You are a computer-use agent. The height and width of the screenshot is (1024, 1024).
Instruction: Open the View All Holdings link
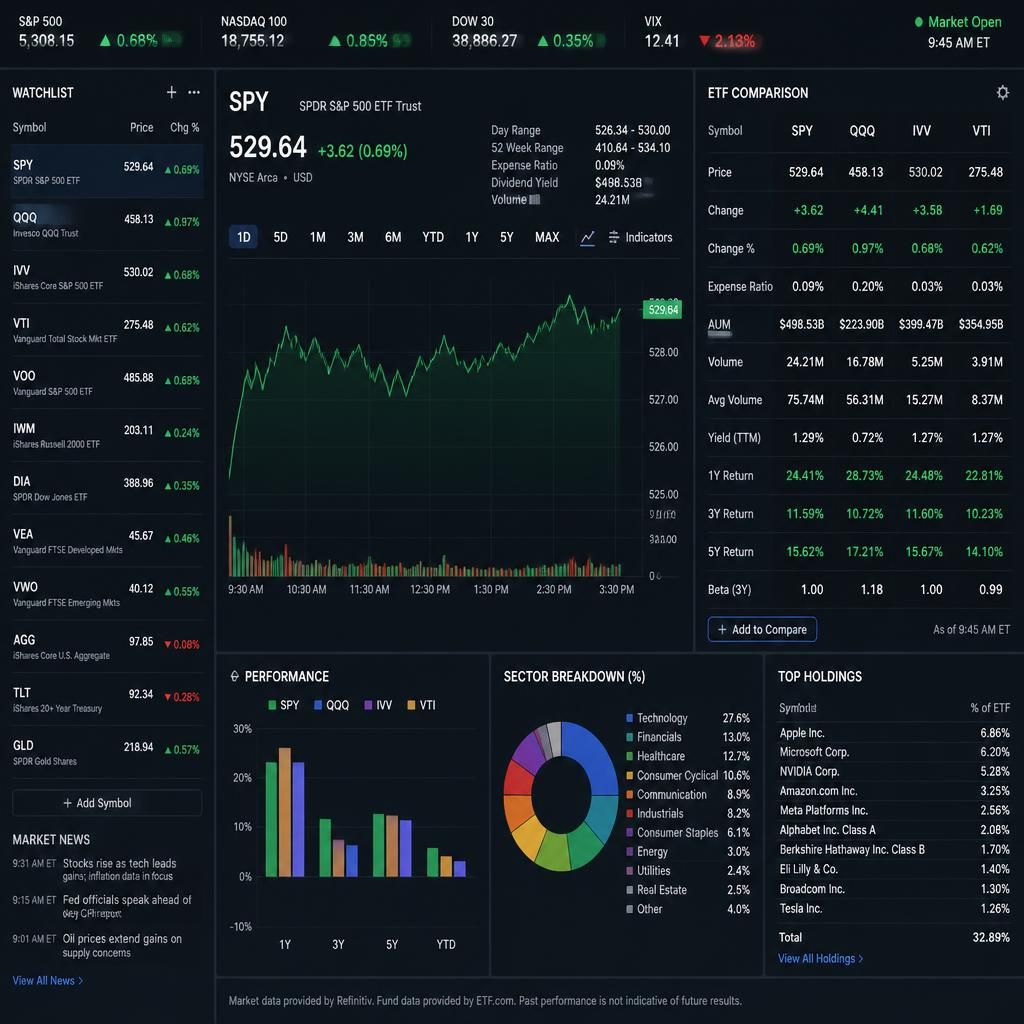[820, 959]
